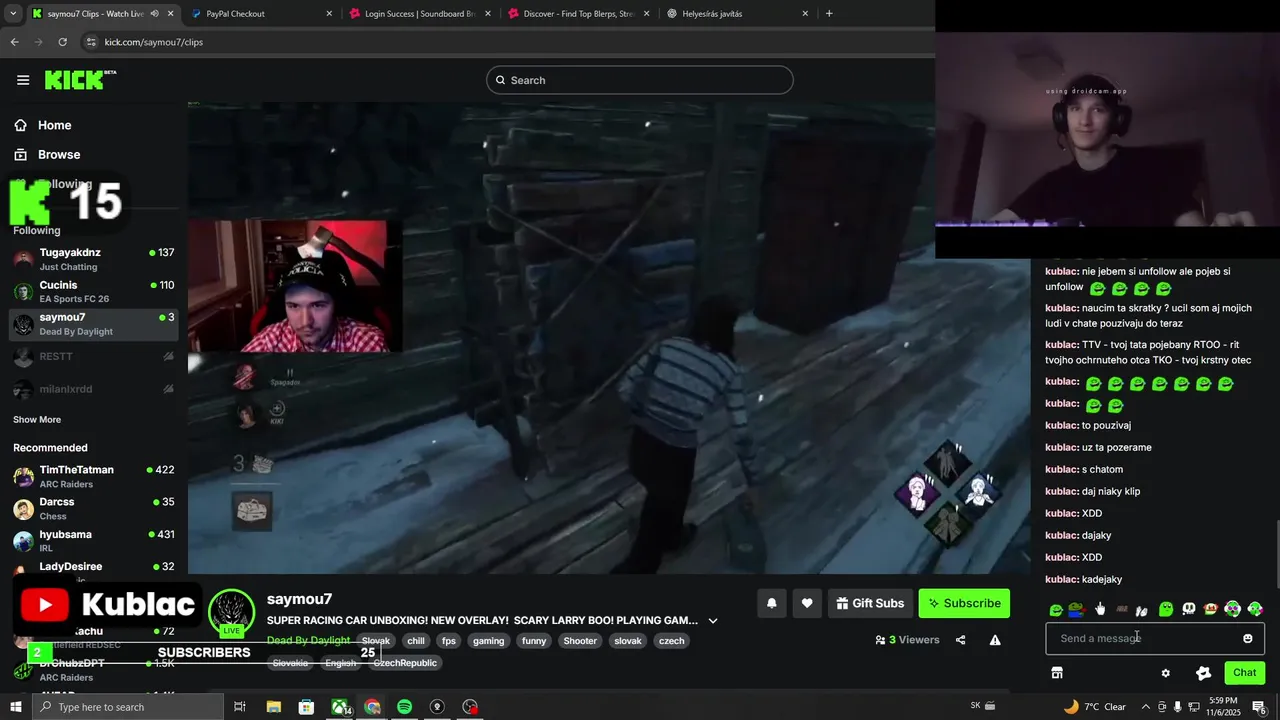Click the gaming tag

(489, 641)
